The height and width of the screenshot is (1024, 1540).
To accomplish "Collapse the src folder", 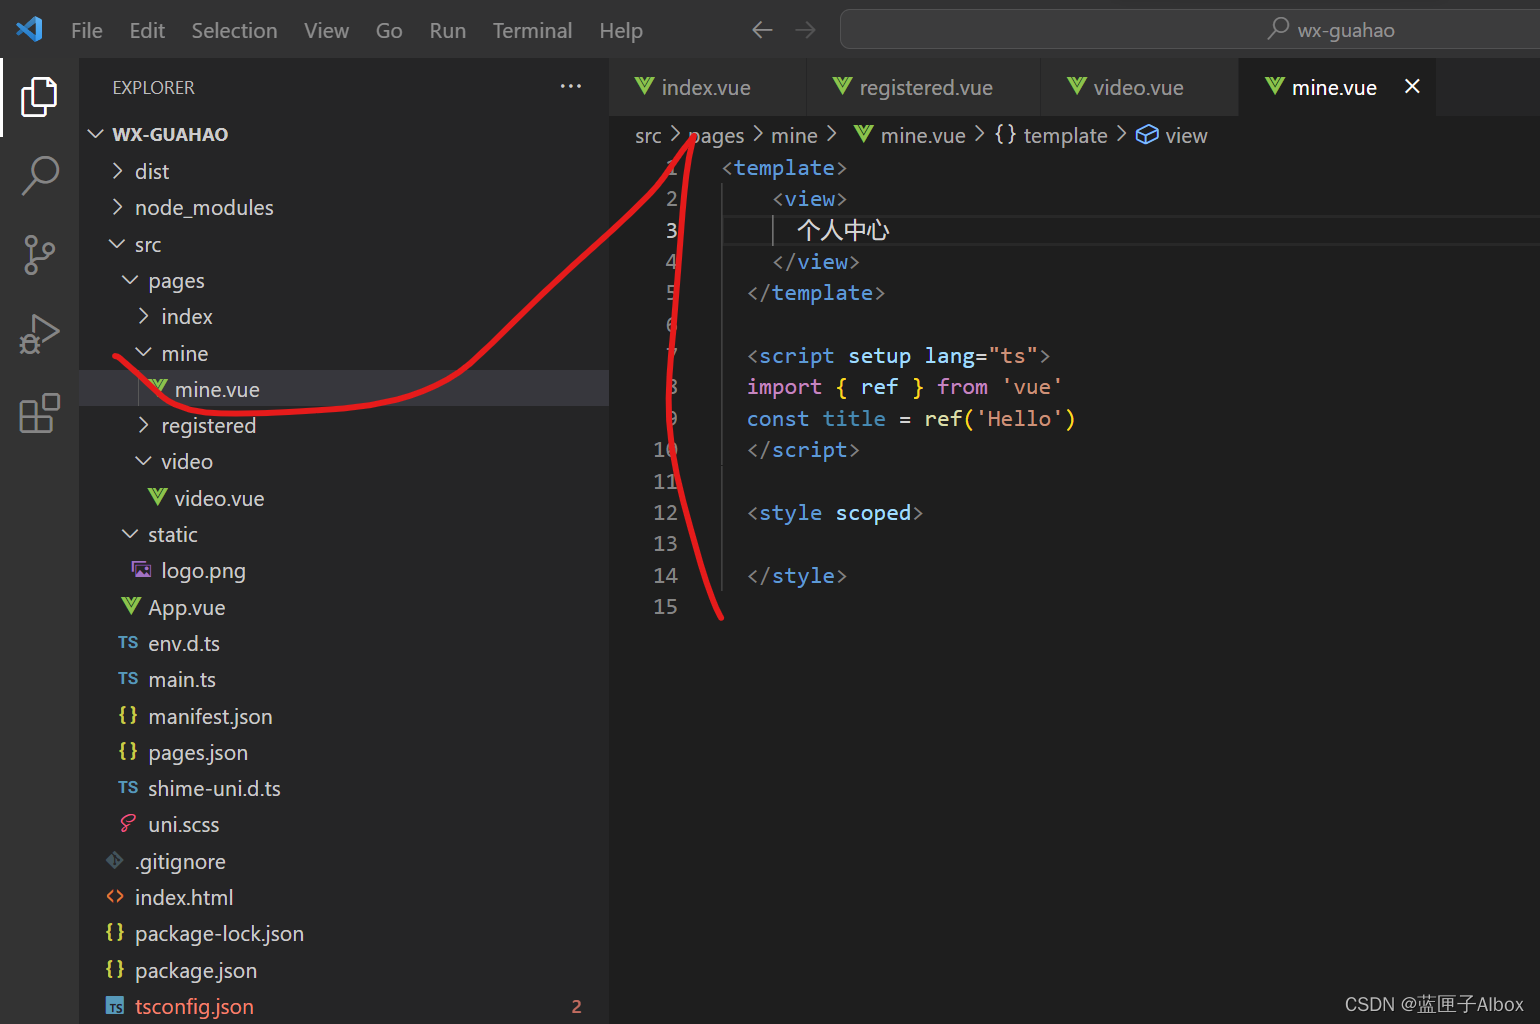I will coord(118,244).
